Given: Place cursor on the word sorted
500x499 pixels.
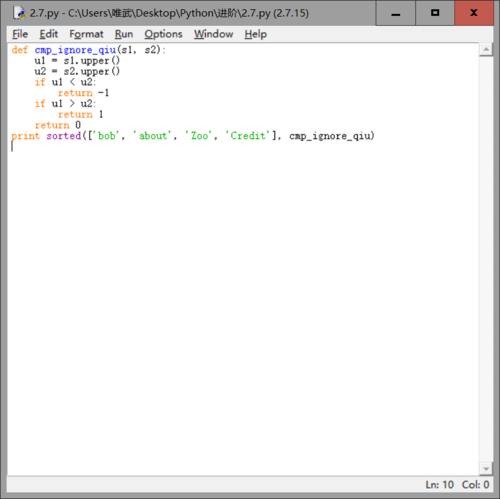Looking at the screenshot, I should (x=64, y=136).
